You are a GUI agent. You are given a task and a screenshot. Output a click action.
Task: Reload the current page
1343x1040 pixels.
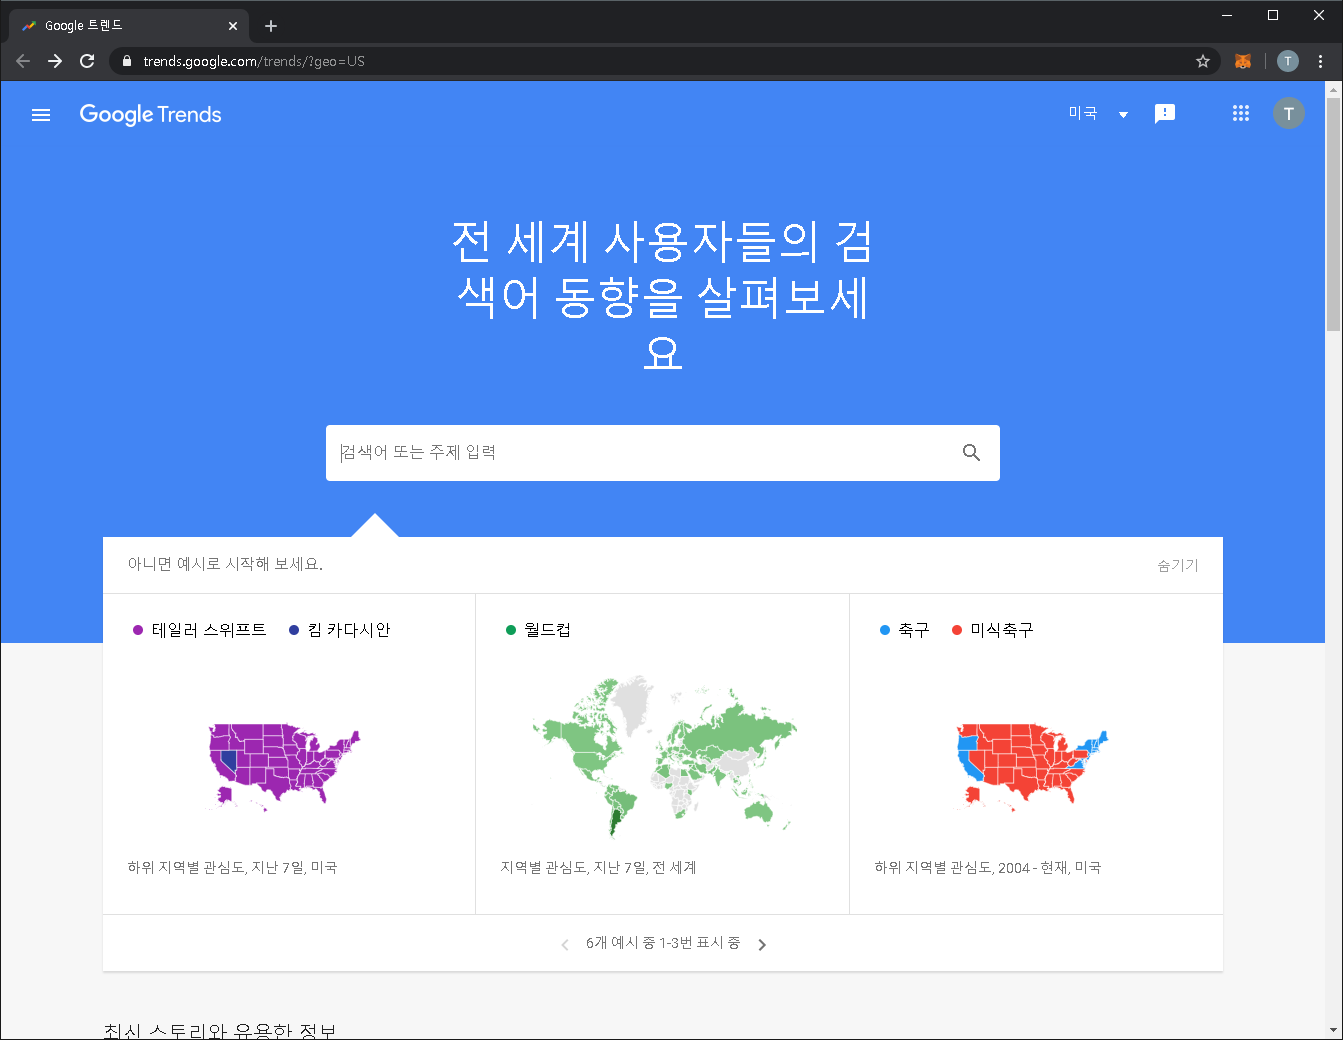click(x=87, y=61)
